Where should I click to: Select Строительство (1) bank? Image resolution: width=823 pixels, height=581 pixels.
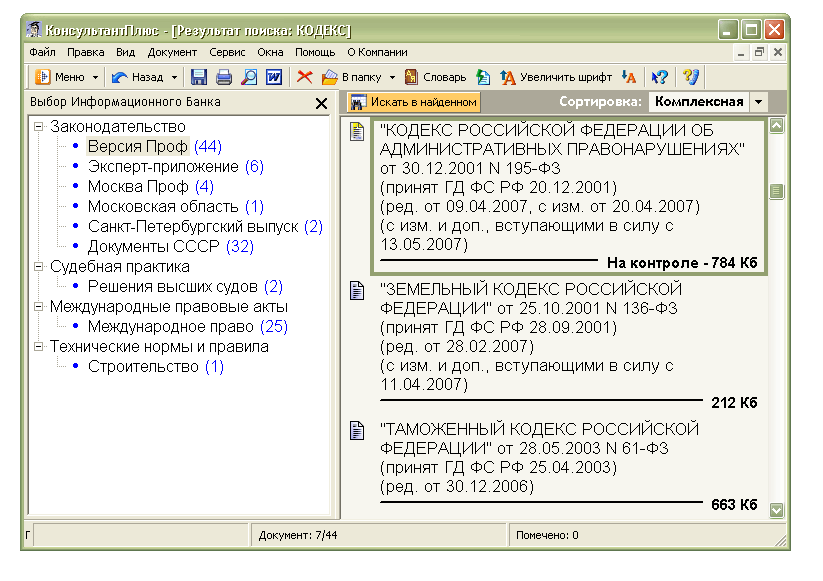(155, 366)
